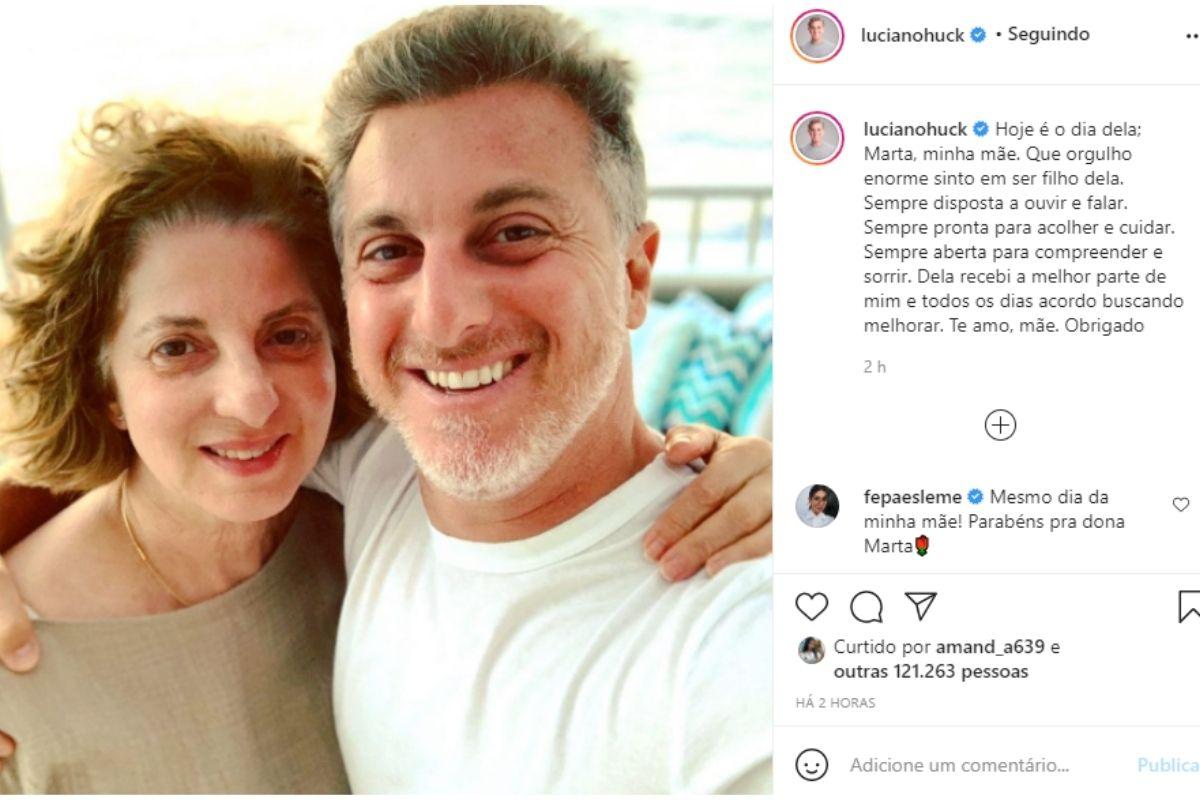This screenshot has width=1200, height=800.
Task: Open the emoji picker smiley icon
Action: coord(812,765)
